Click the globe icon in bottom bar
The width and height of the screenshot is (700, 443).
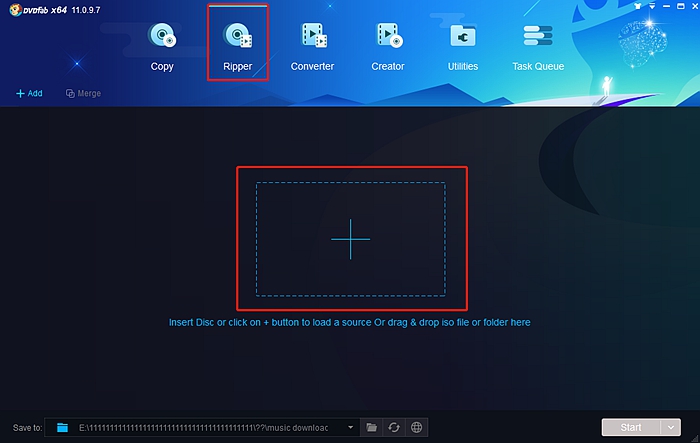point(416,428)
